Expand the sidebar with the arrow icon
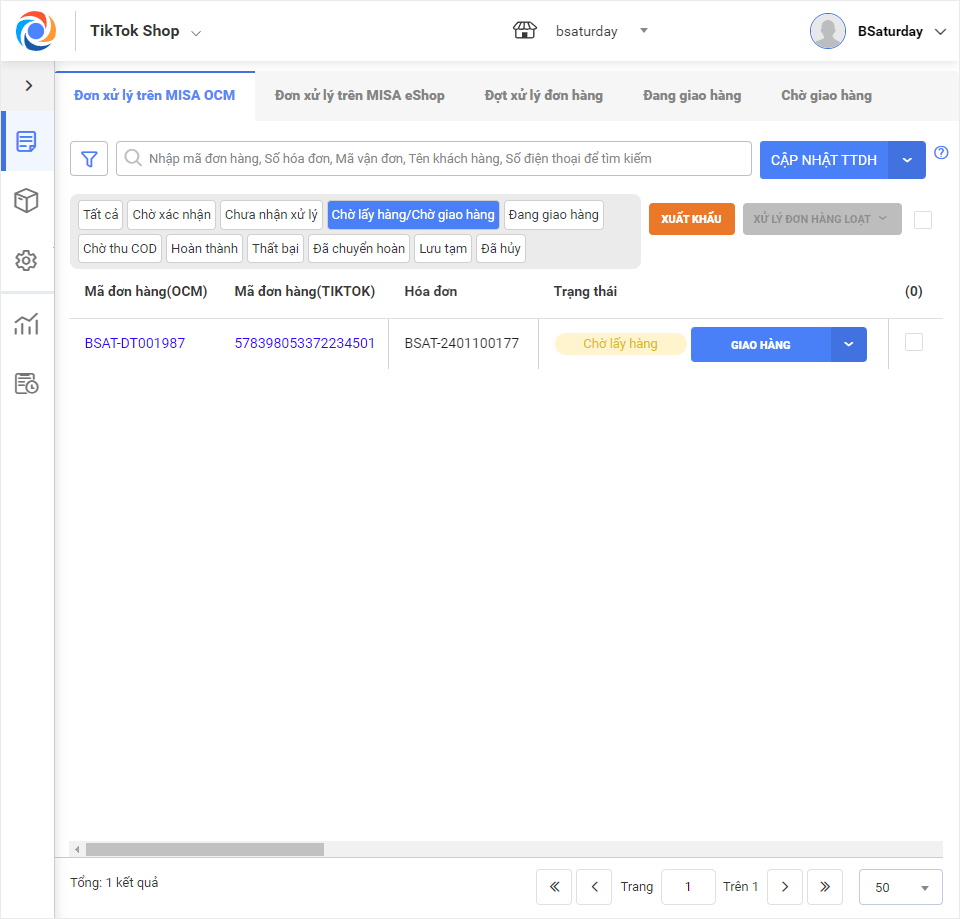Screen dimensions: 960x919 coord(28,86)
